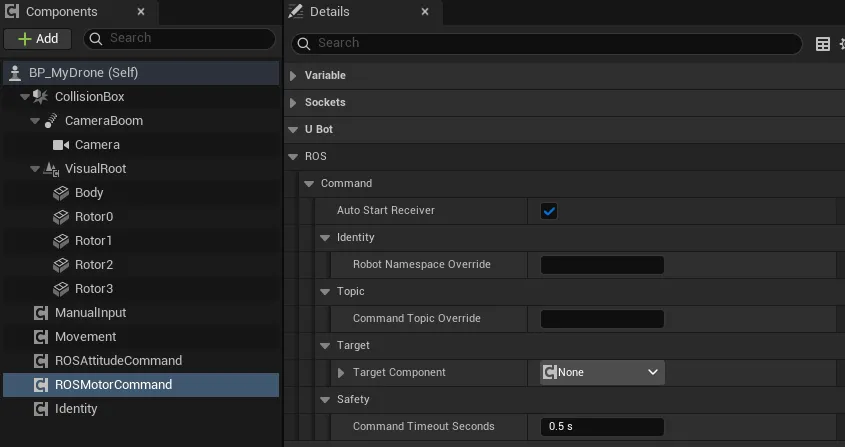This screenshot has width=845, height=447.
Task: Switch to the Details tab
Action: pyautogui.click(x=329, y=12)
